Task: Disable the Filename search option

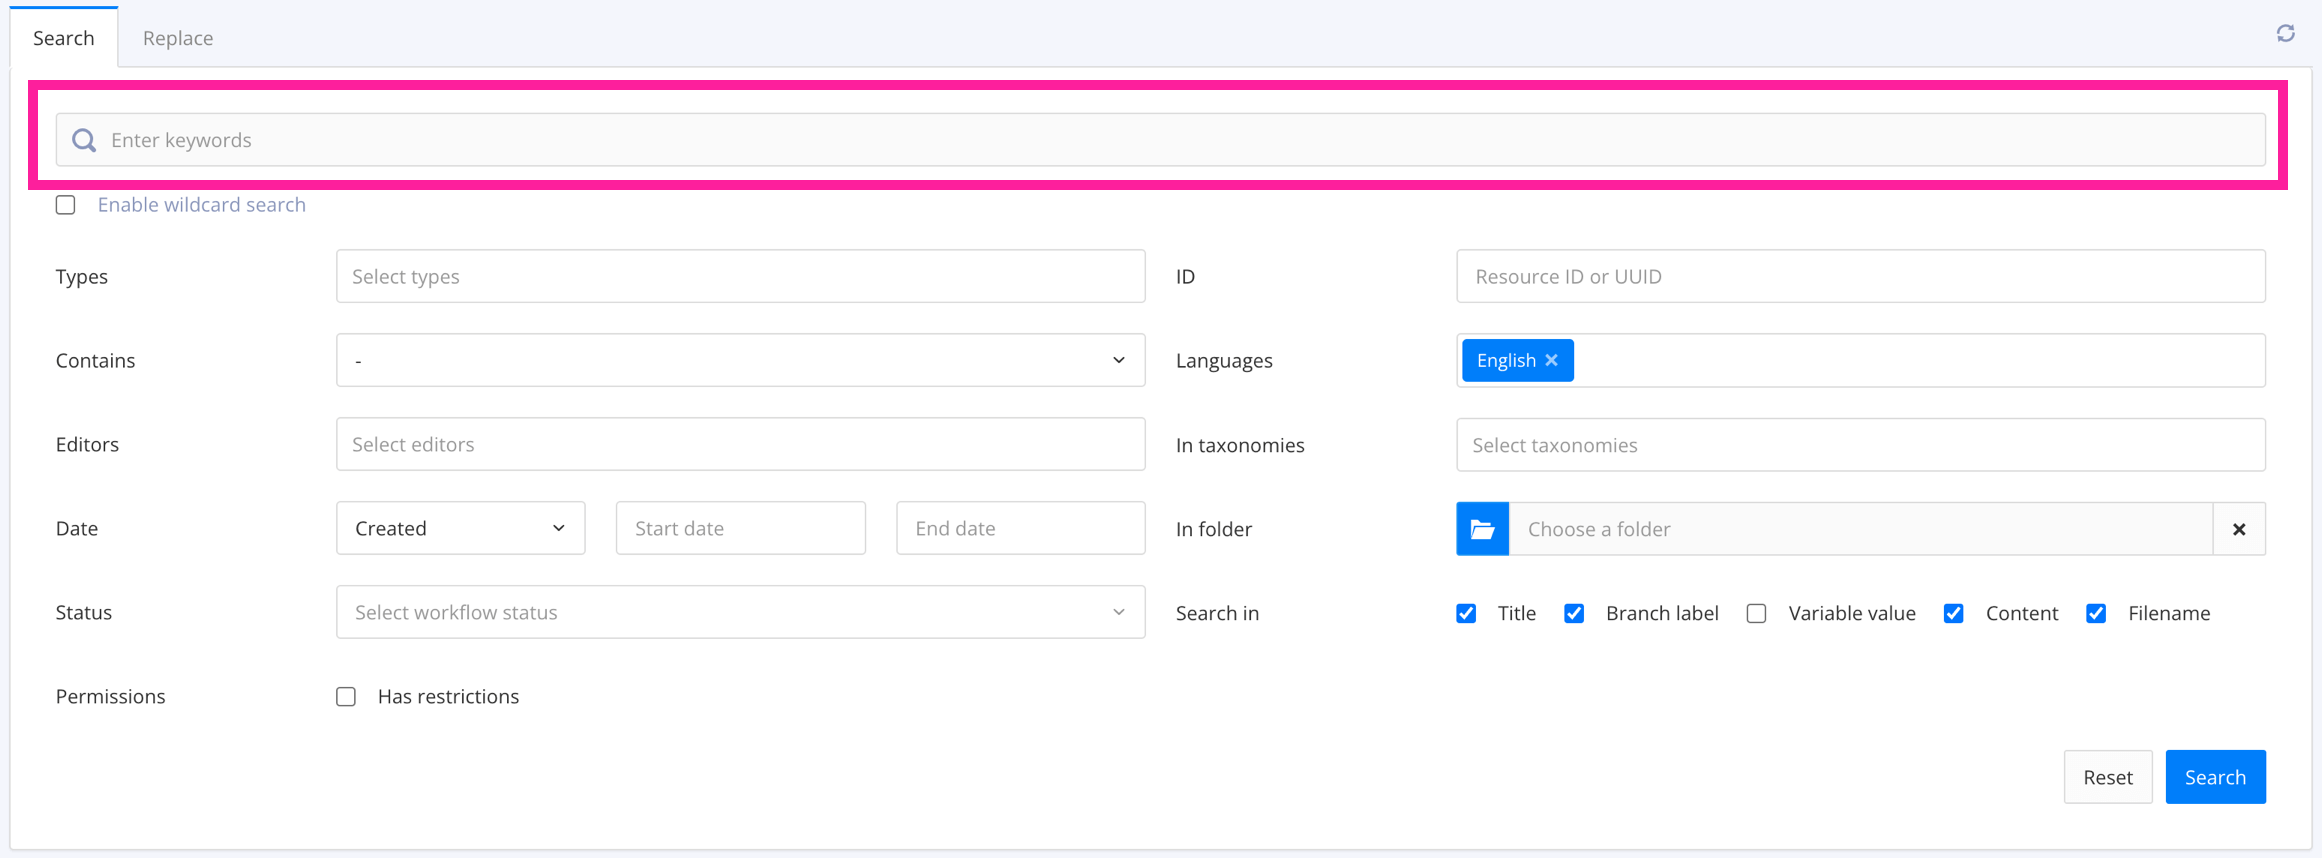Action: (2097, 613)
